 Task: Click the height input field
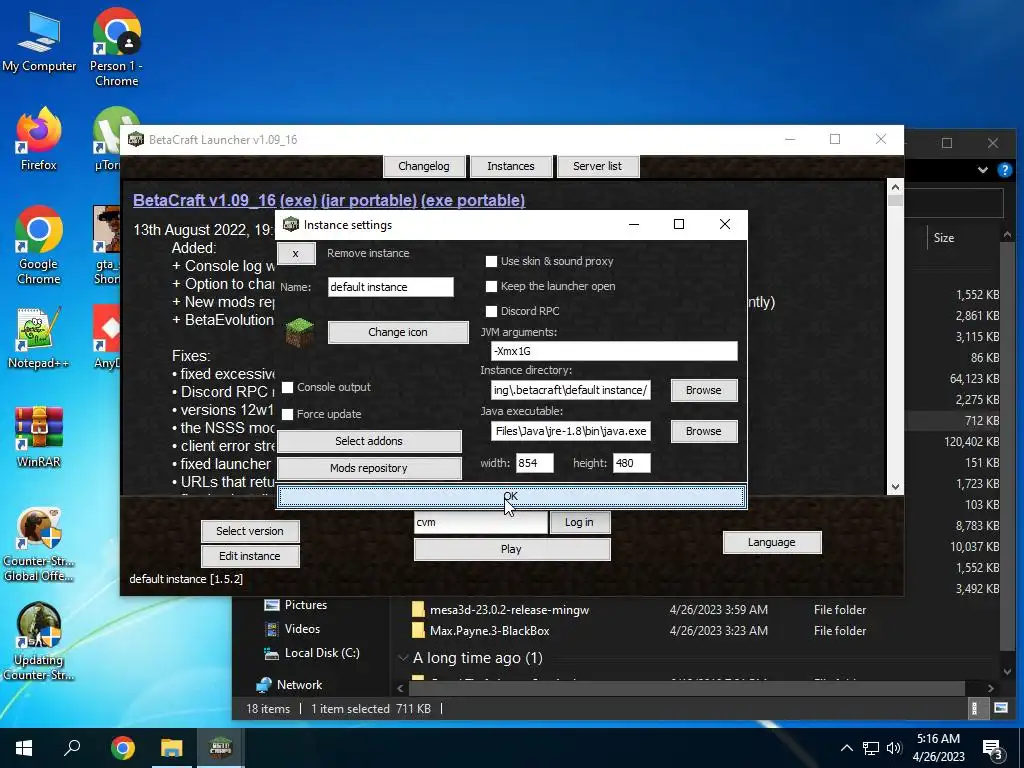[x=632, y=463]
